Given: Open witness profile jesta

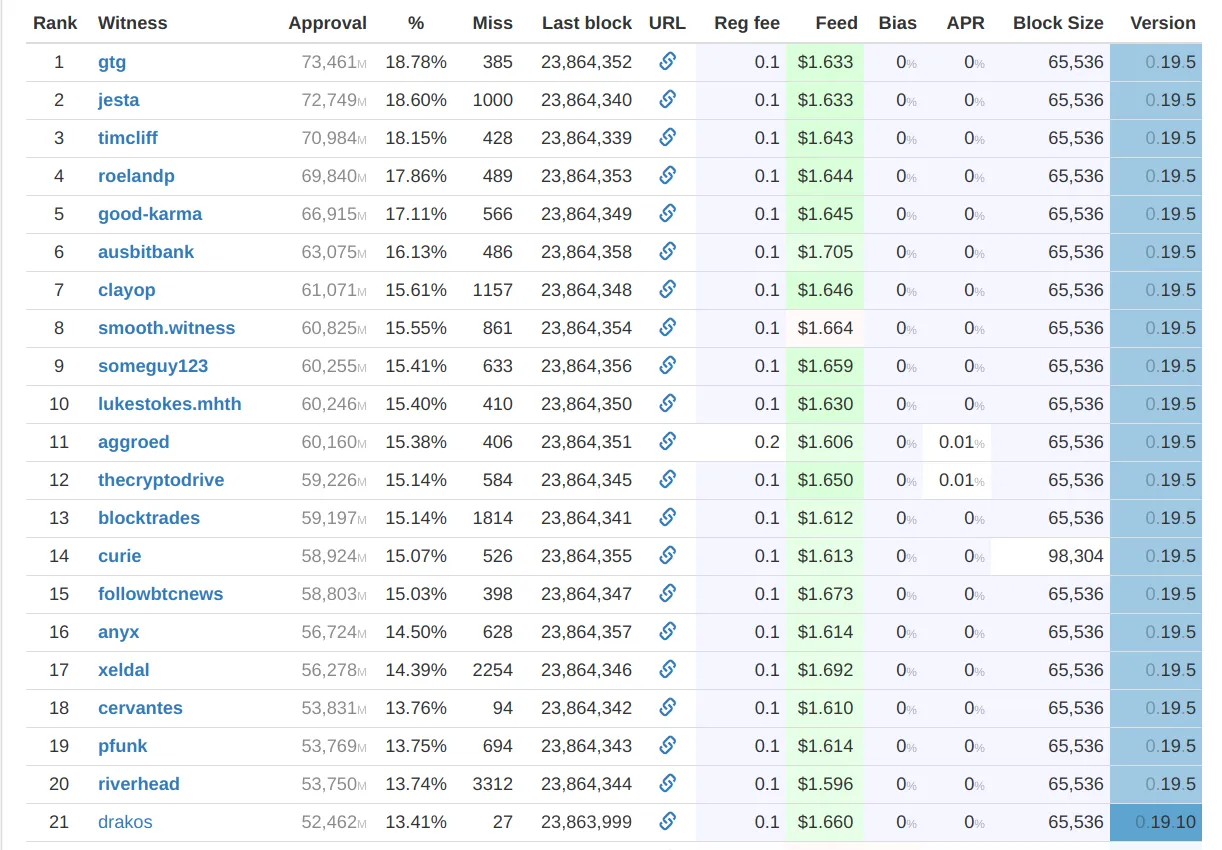Looking at the screenshot, I should (x=119, y=100).
